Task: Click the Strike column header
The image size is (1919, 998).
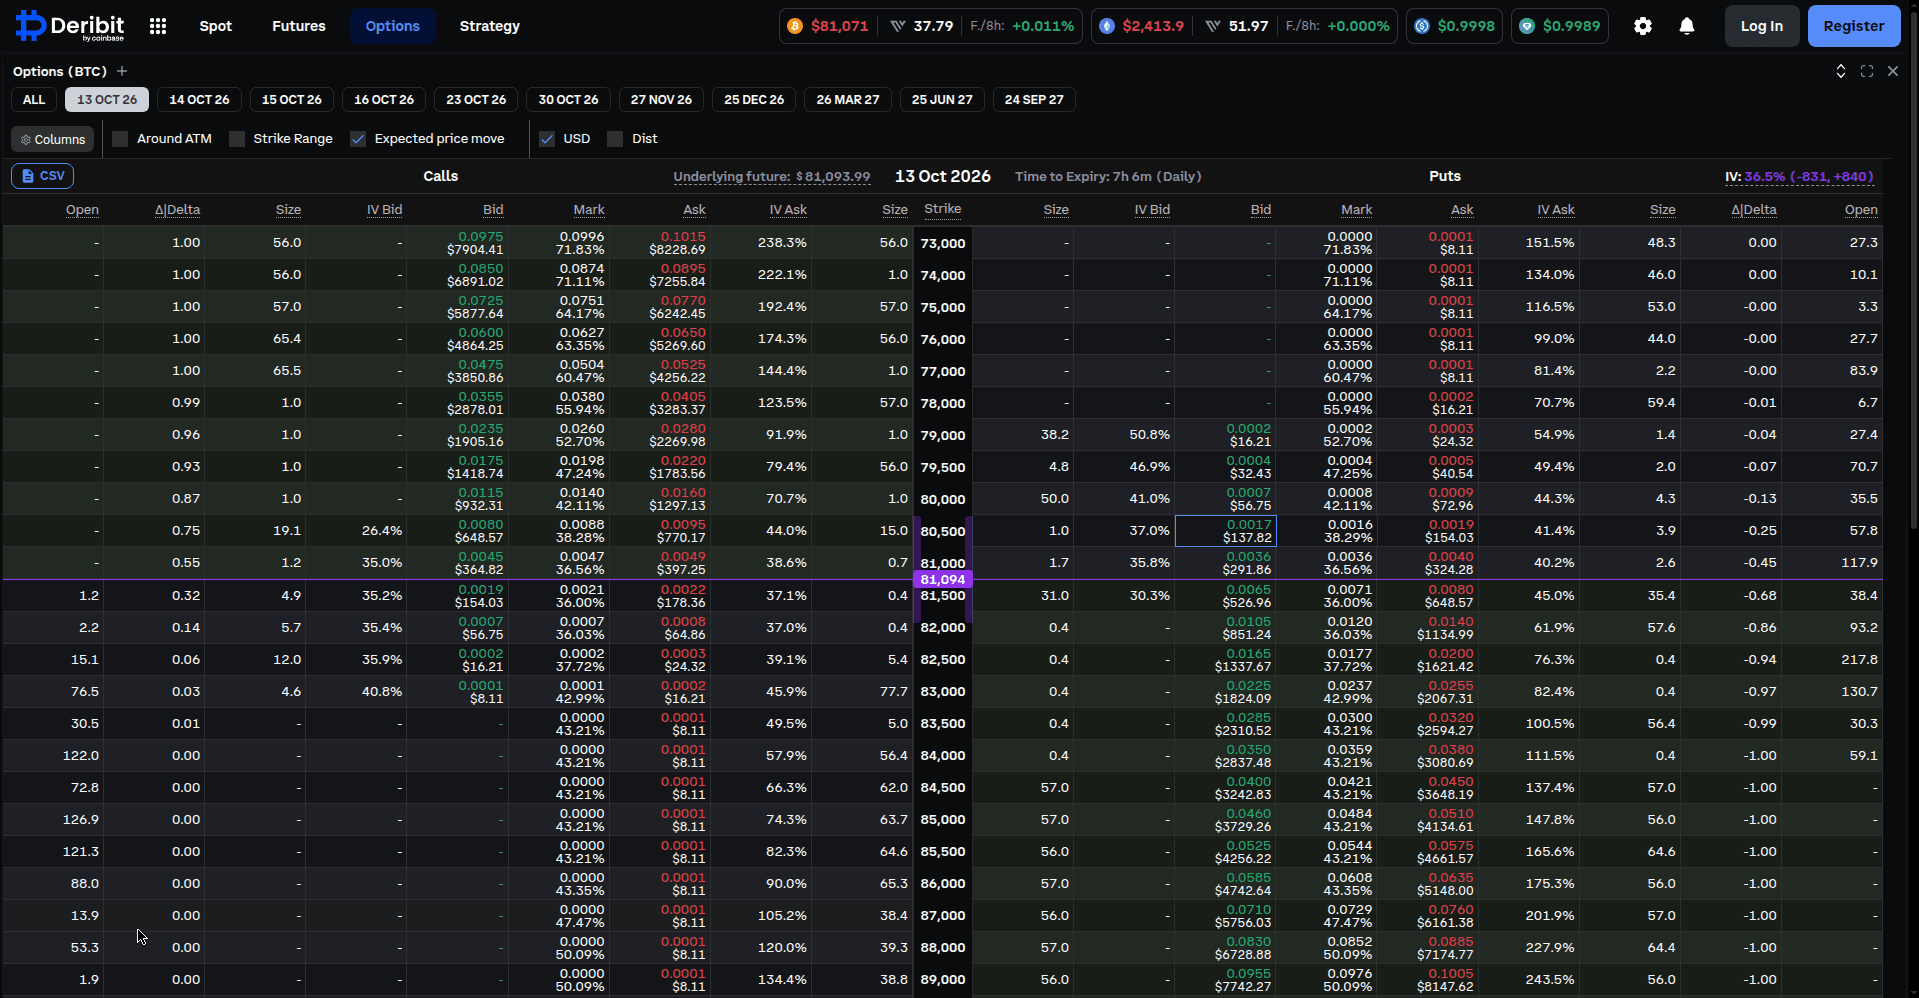Action: [x=943, y=209]
